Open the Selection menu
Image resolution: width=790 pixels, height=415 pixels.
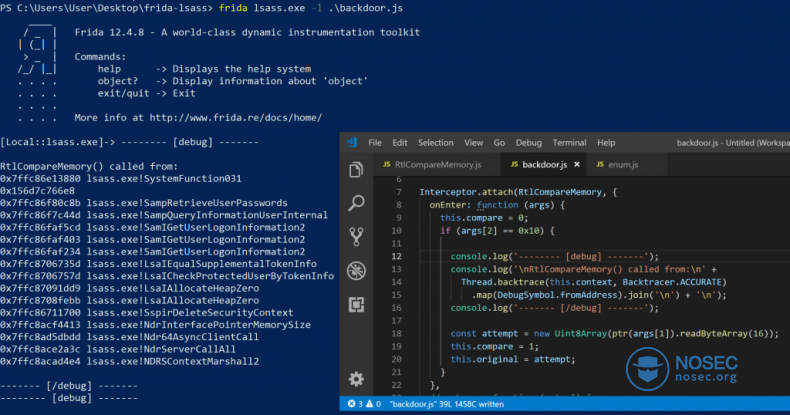(435, 143)
